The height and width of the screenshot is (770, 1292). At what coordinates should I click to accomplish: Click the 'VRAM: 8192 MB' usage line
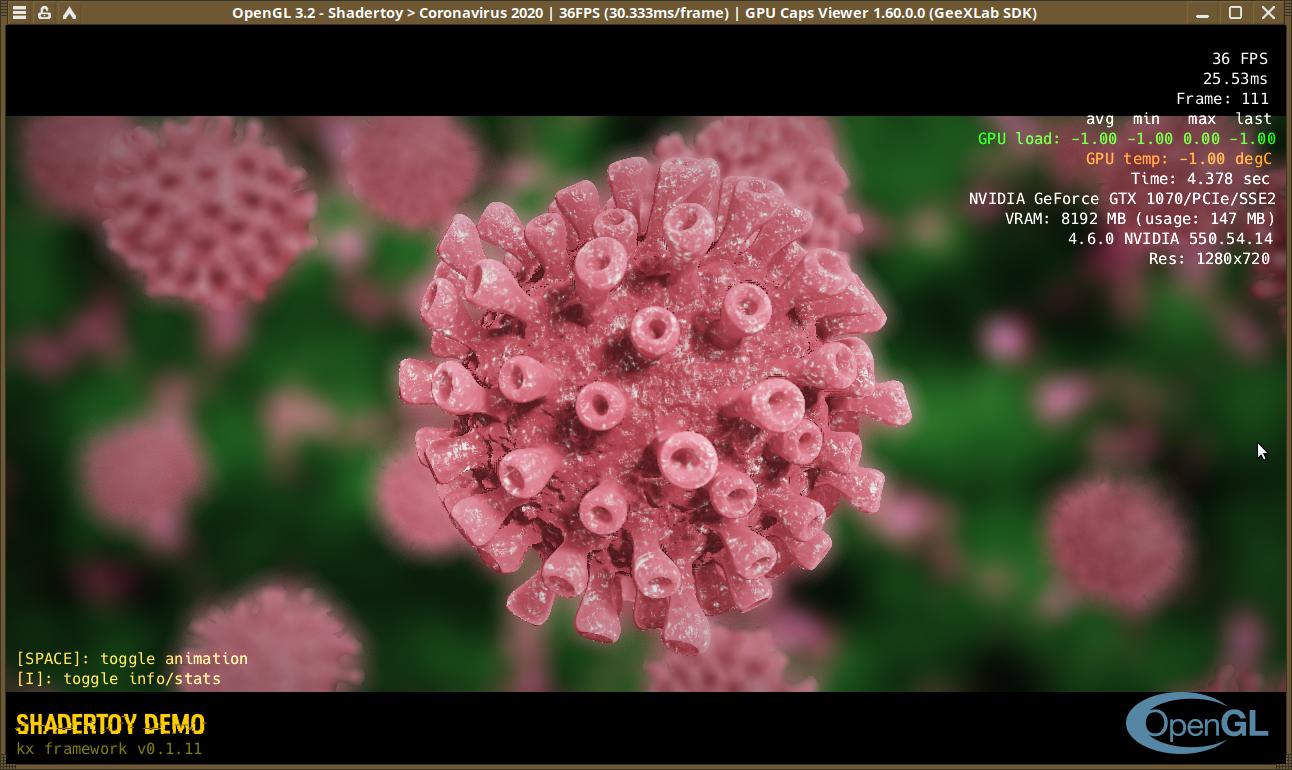pyautogui.click(x=1140, y=219)
